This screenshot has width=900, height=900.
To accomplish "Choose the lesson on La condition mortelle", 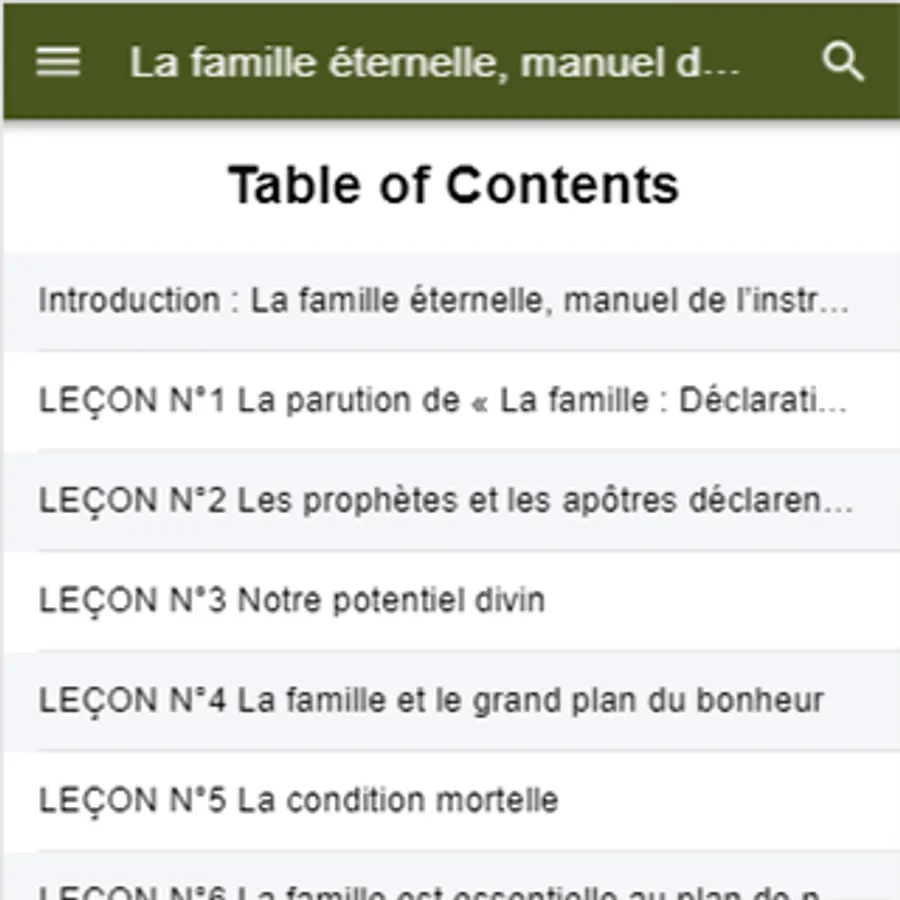I will pos(298,801).
